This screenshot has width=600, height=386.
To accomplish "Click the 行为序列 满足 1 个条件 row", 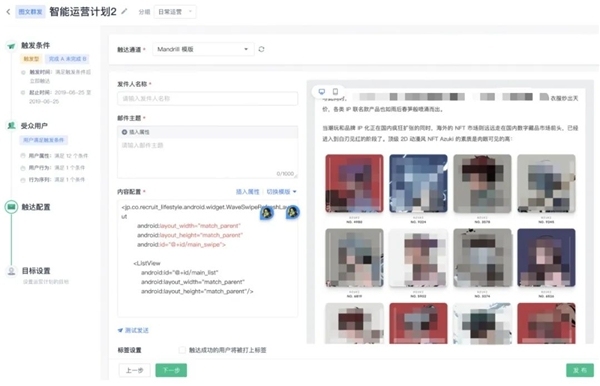I will (x=57, y=179).
